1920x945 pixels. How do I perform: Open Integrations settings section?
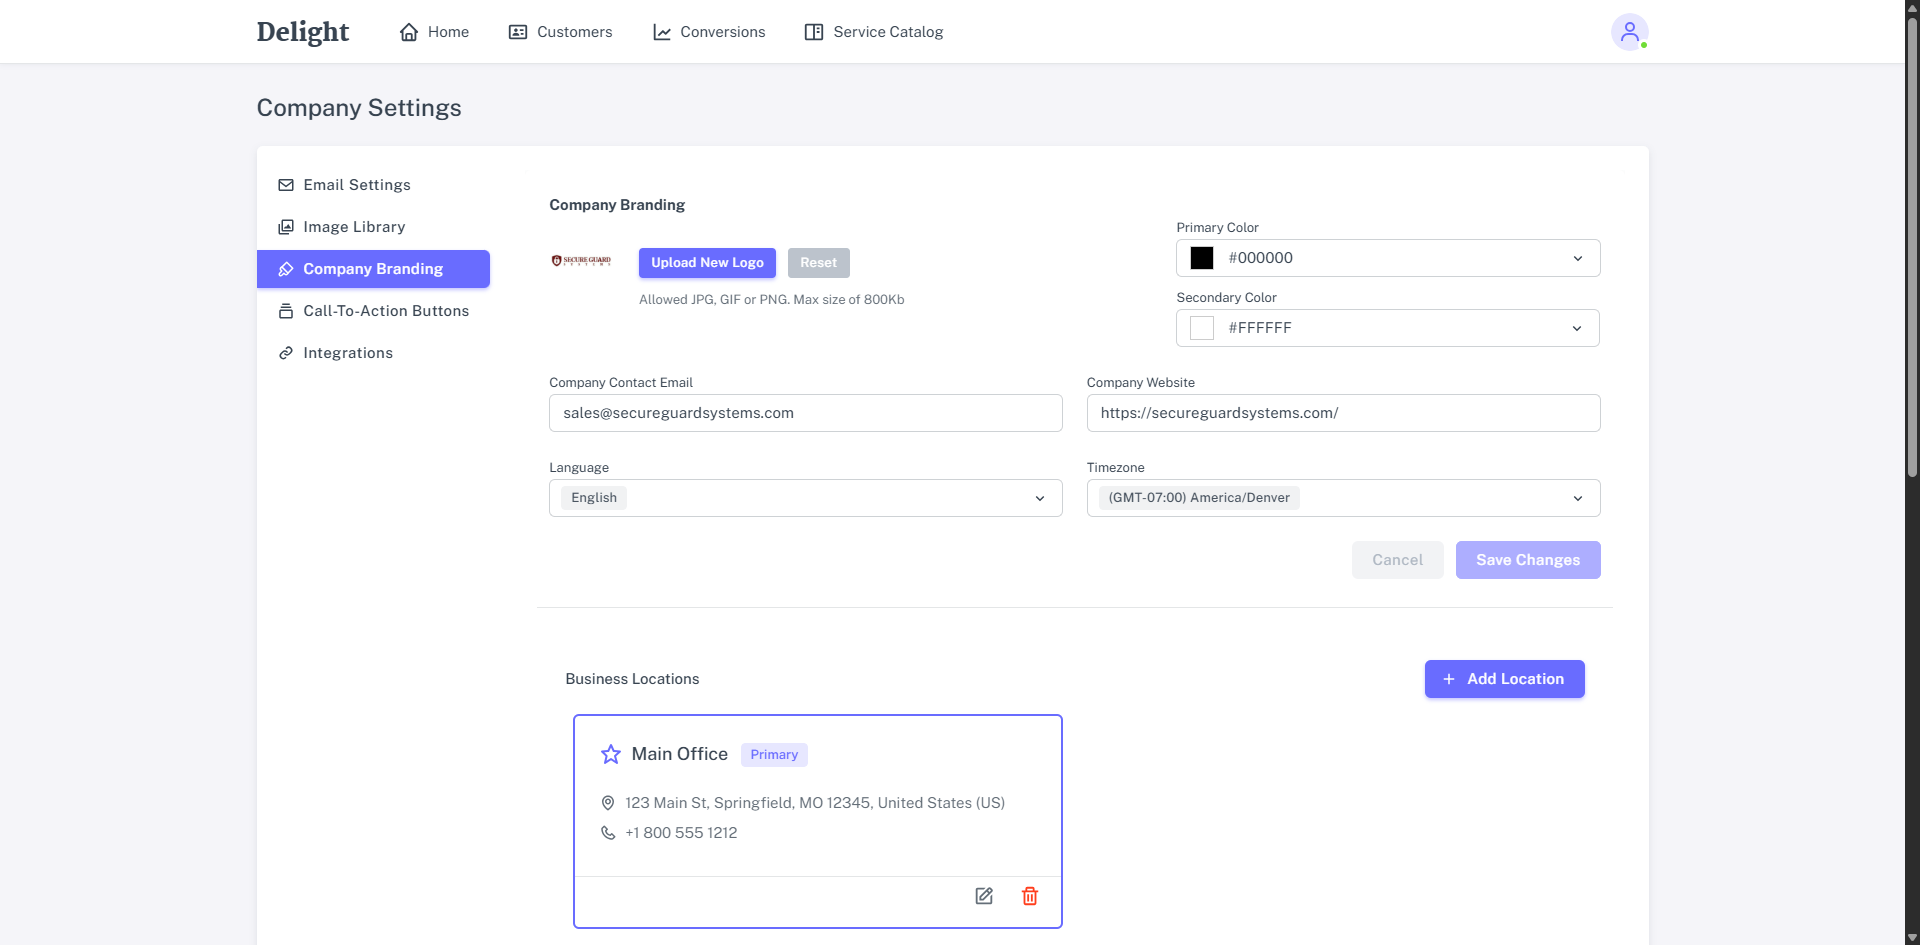click(347, 353)
